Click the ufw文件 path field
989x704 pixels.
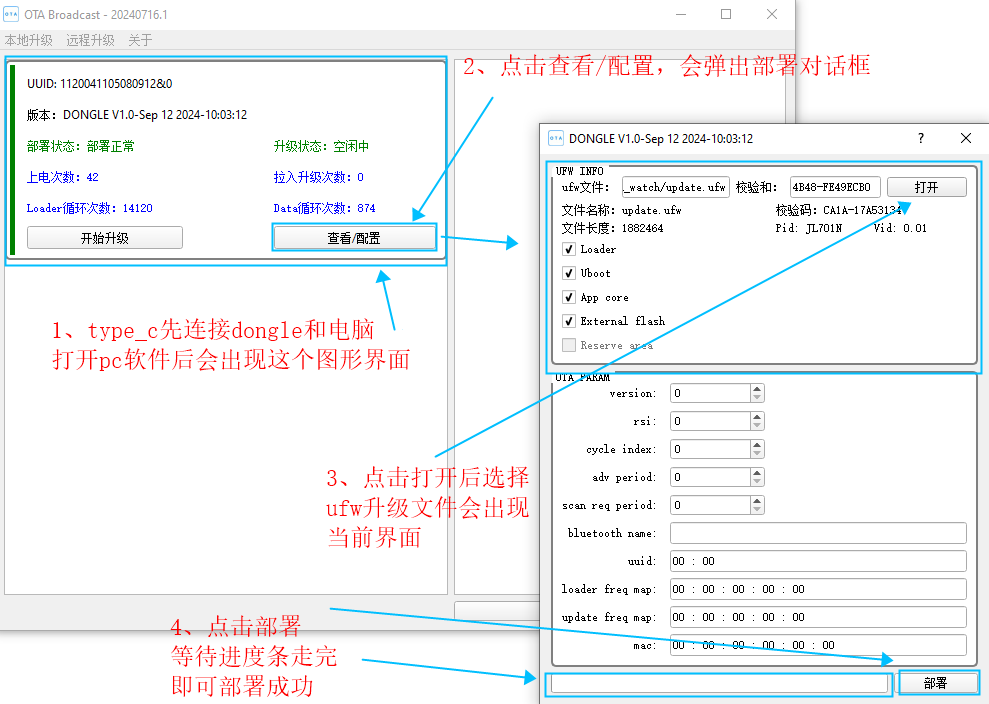[676, 187]
